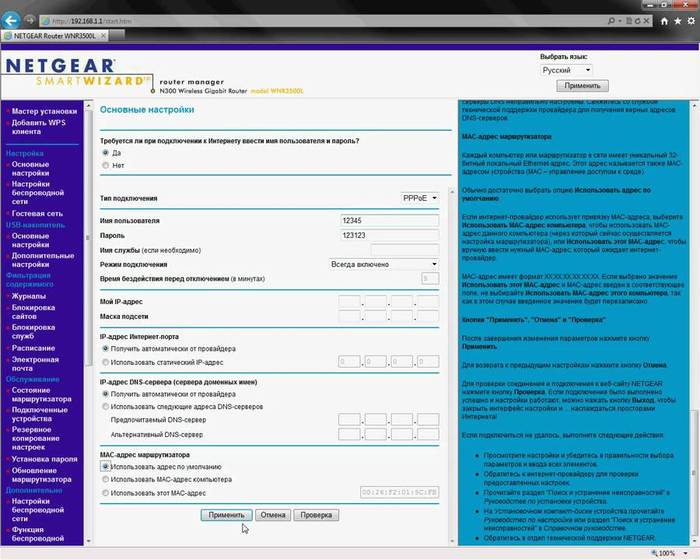Open Настройки беспроводной сети under Настройка

(38, 192)
